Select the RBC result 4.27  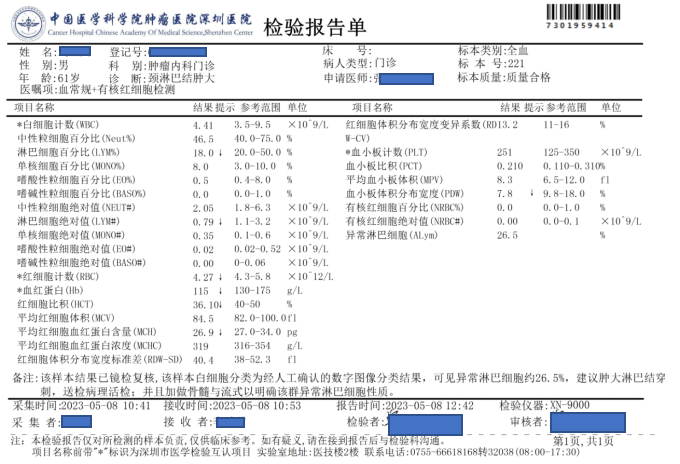203,278
